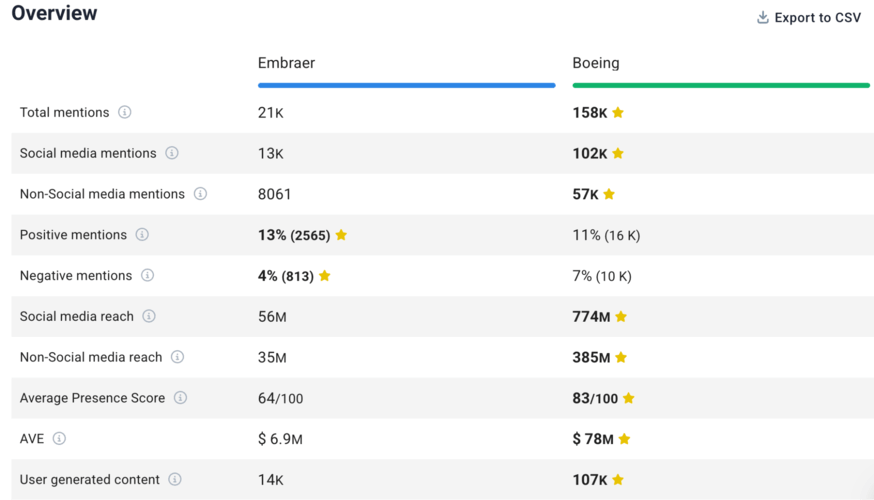This screenshot has height=500, width=874.
Task: Click the Social media reach label
Action: pyautogui.click(x=77, y=316)
